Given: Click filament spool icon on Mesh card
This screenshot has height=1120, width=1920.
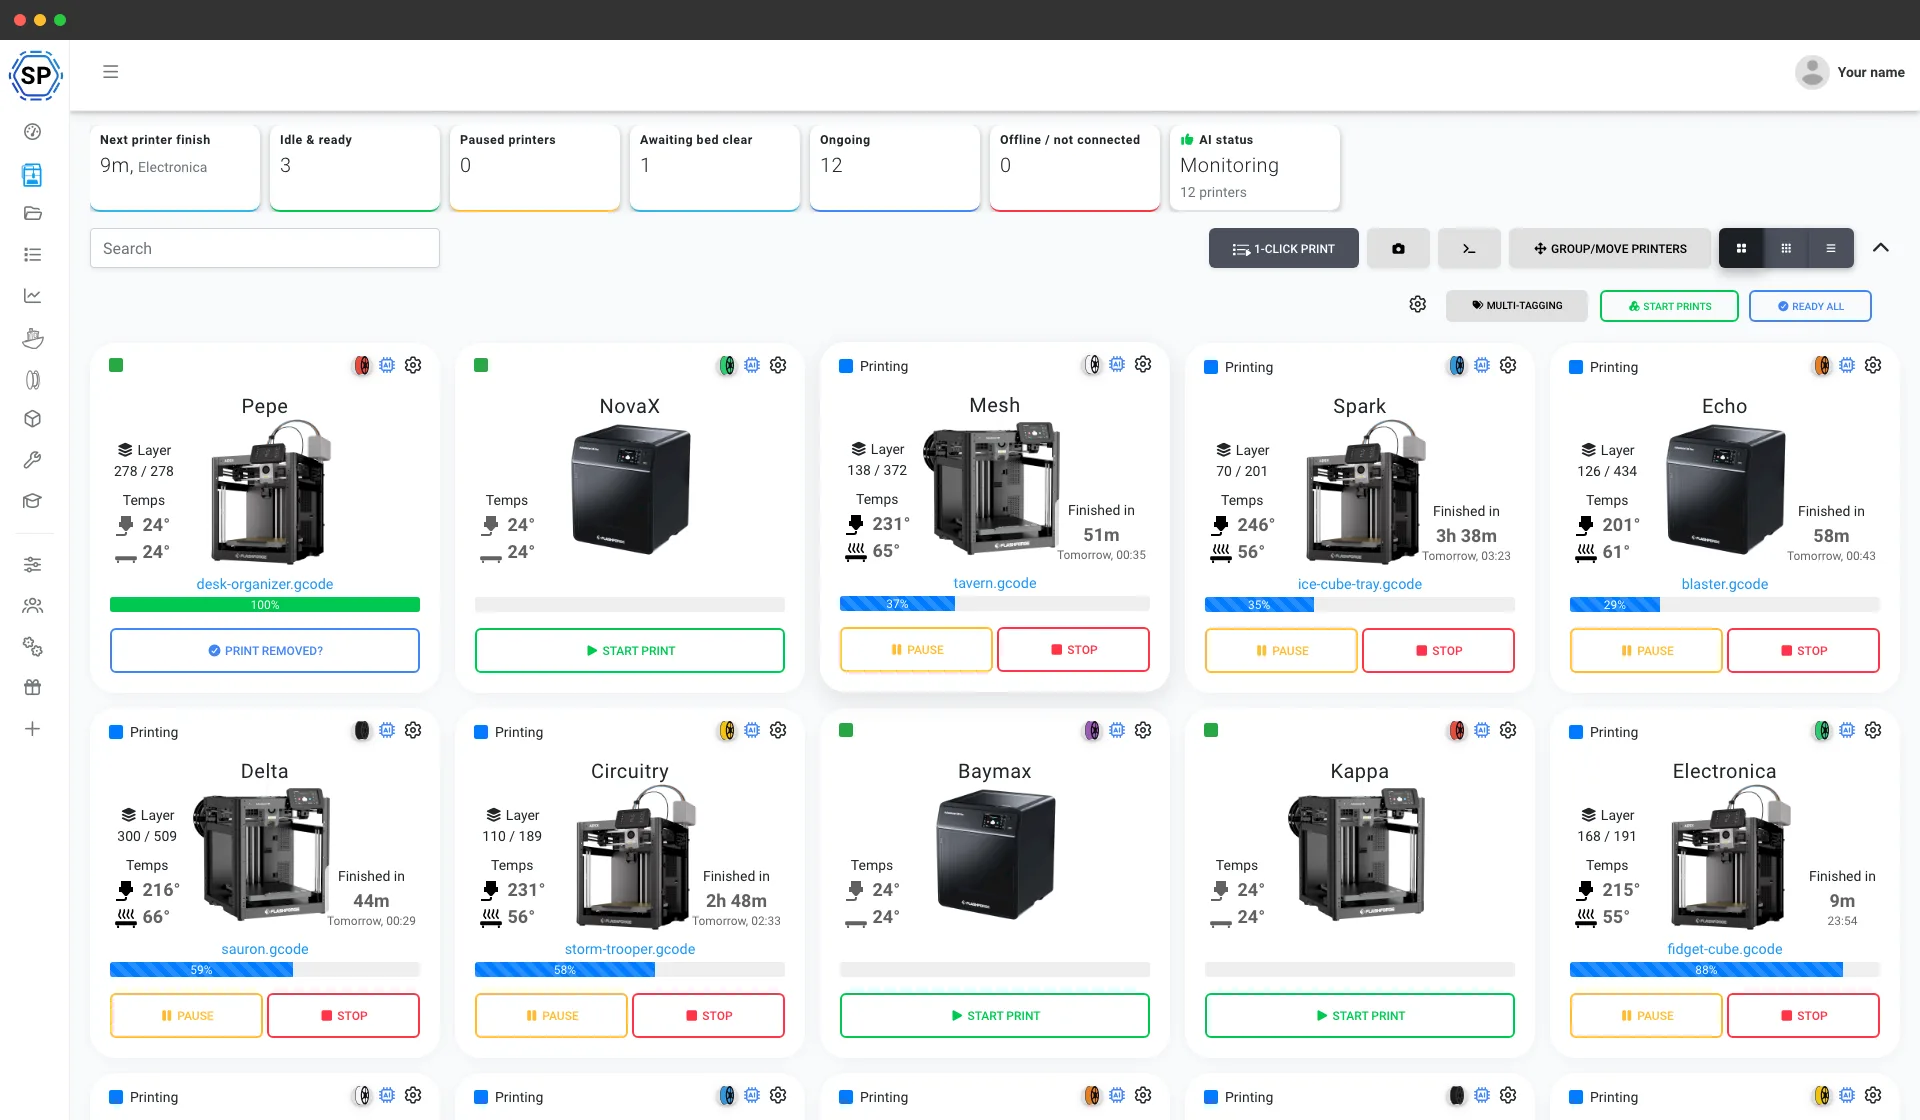Looking at the screenshot, I should (1092, 364).
